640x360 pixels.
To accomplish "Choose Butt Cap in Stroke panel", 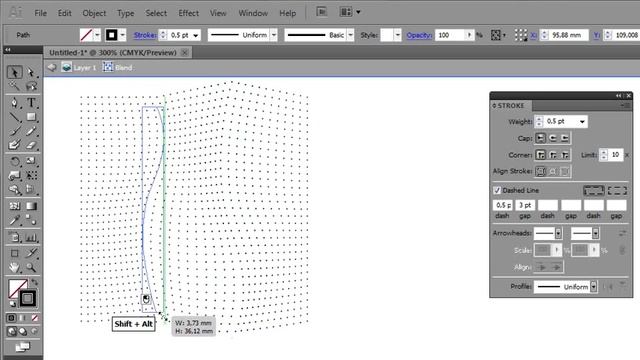I will pyautogui.click(x=540, y=138).
